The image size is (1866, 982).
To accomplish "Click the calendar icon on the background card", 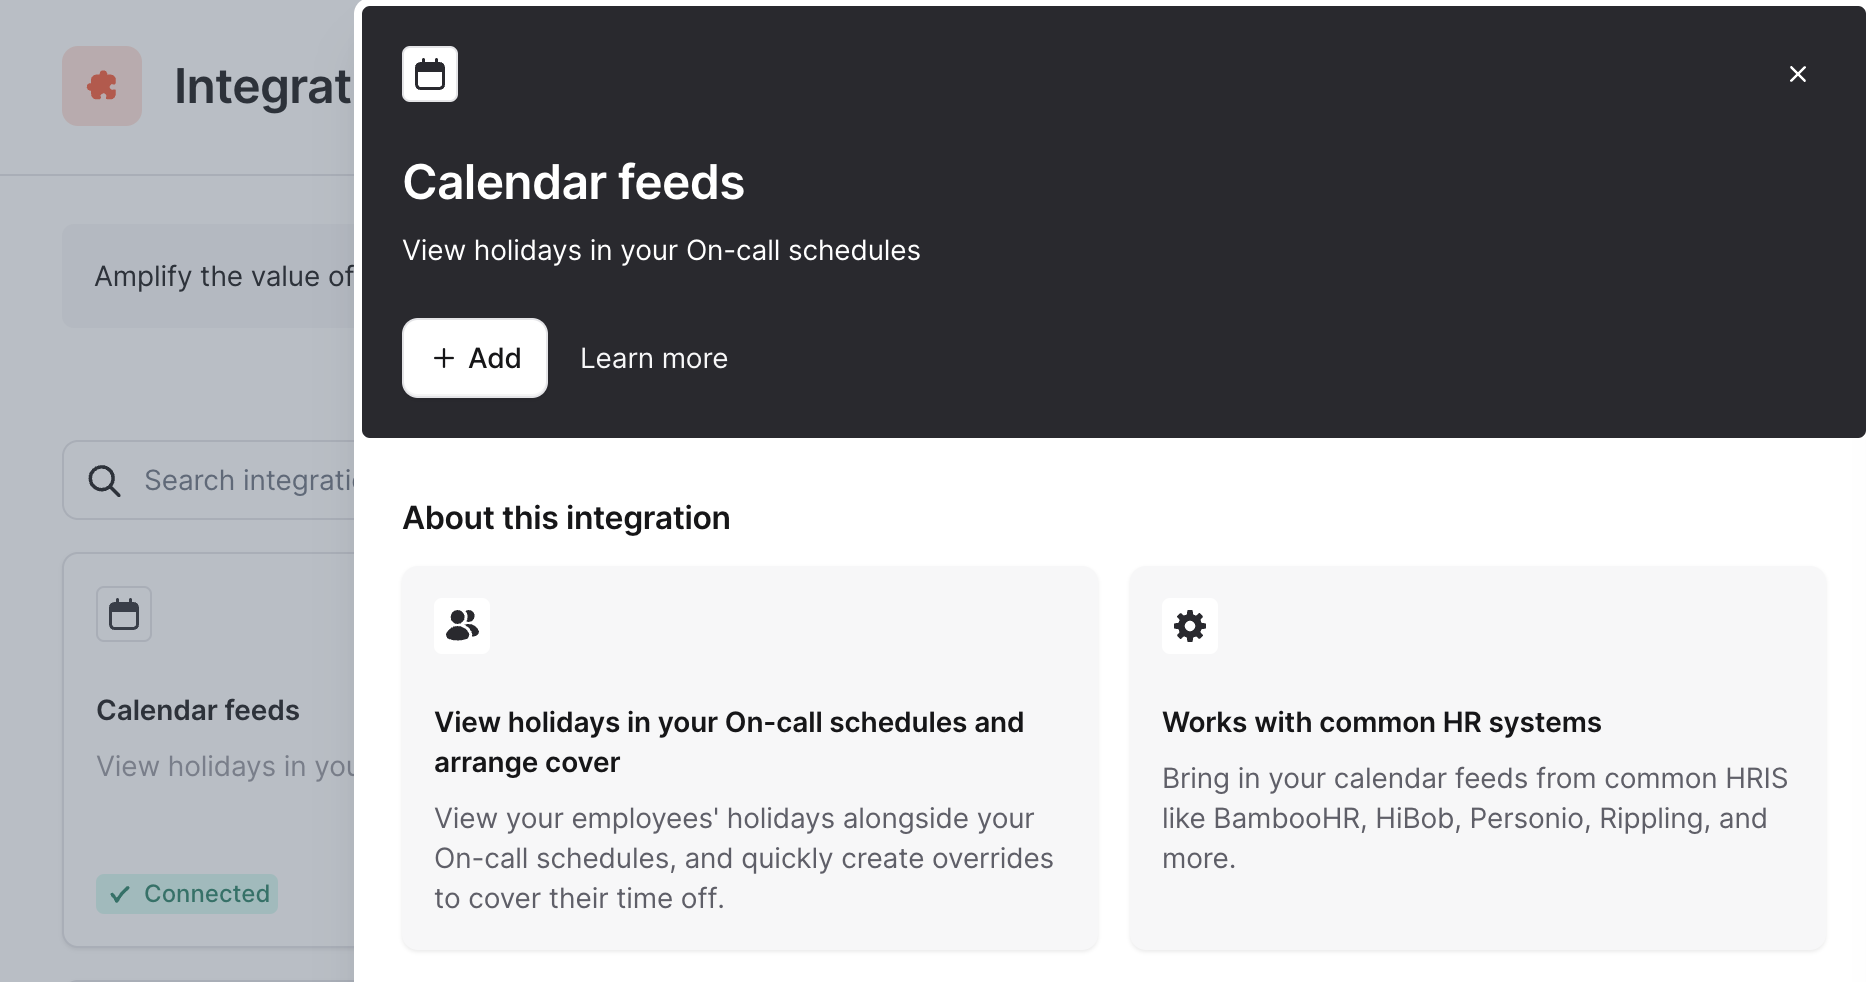I will click(124, 614).
